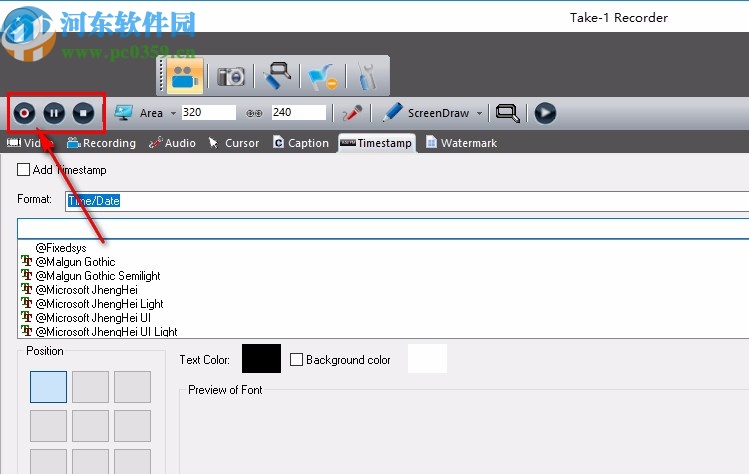Click the zoom magnifier icon beside ScreenDraw

[x=508, y=113]
